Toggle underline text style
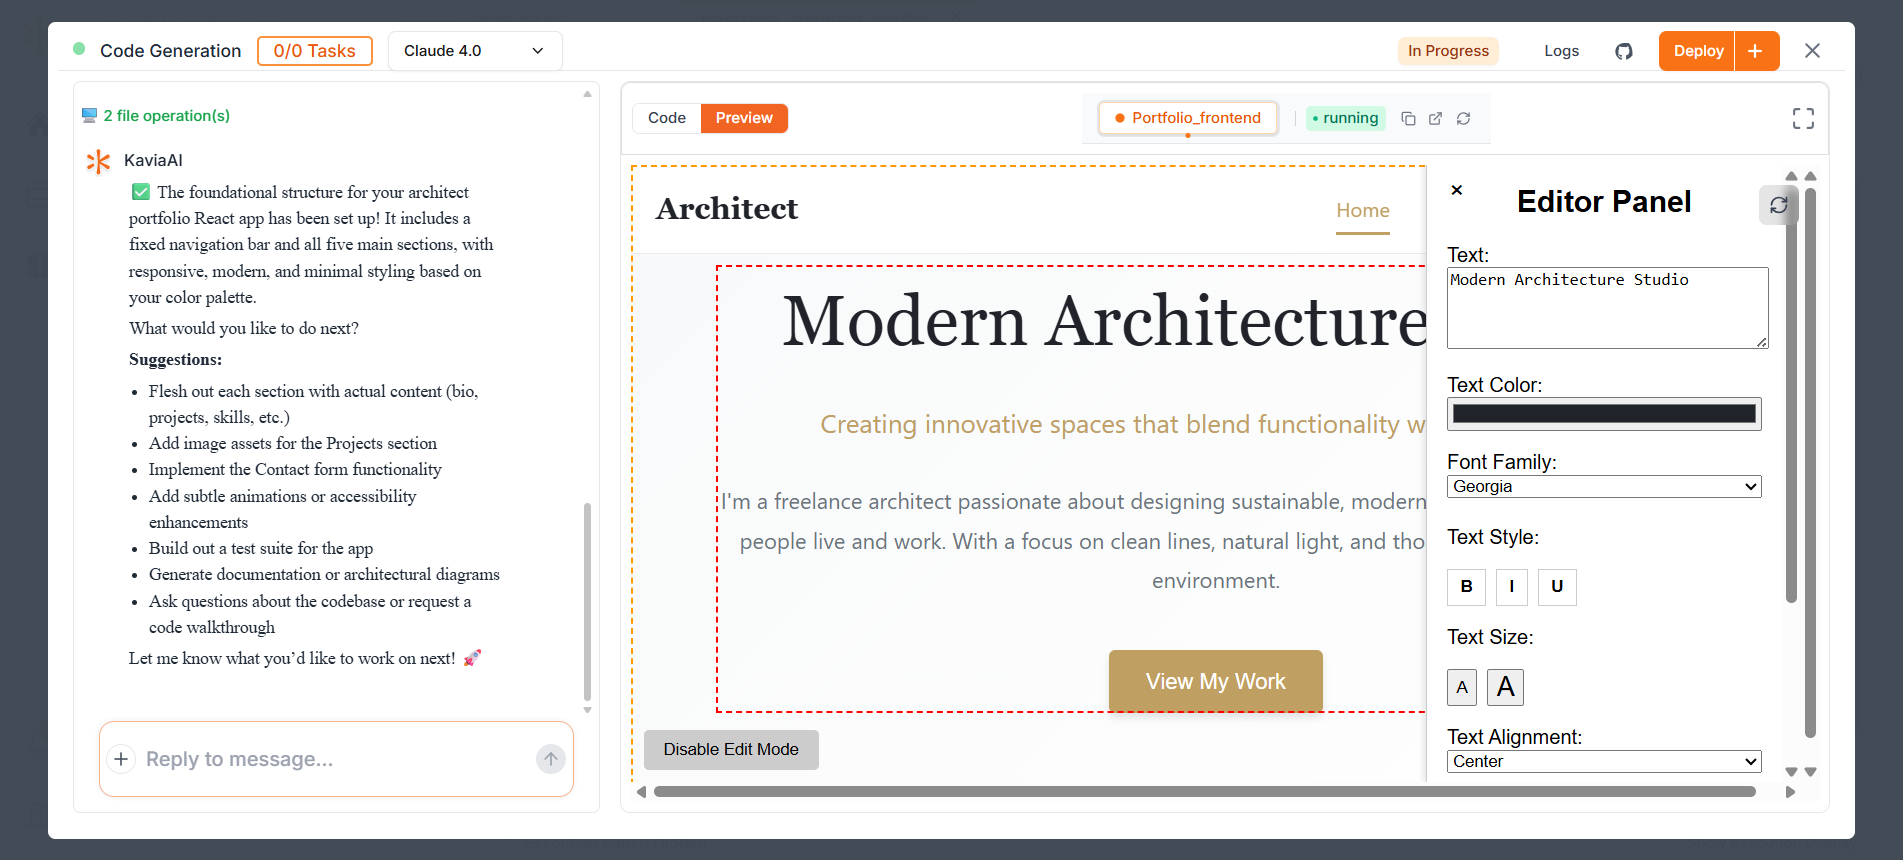This screenshot has height=860, width=1903. click(x=1556, y=587)
